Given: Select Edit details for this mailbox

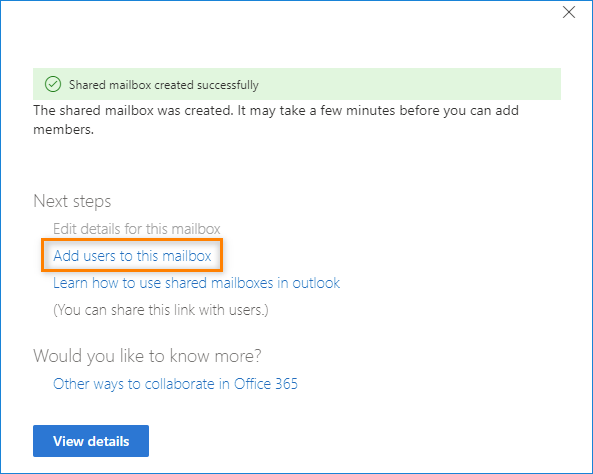Looking at the screenshot, I should [137, 229].
